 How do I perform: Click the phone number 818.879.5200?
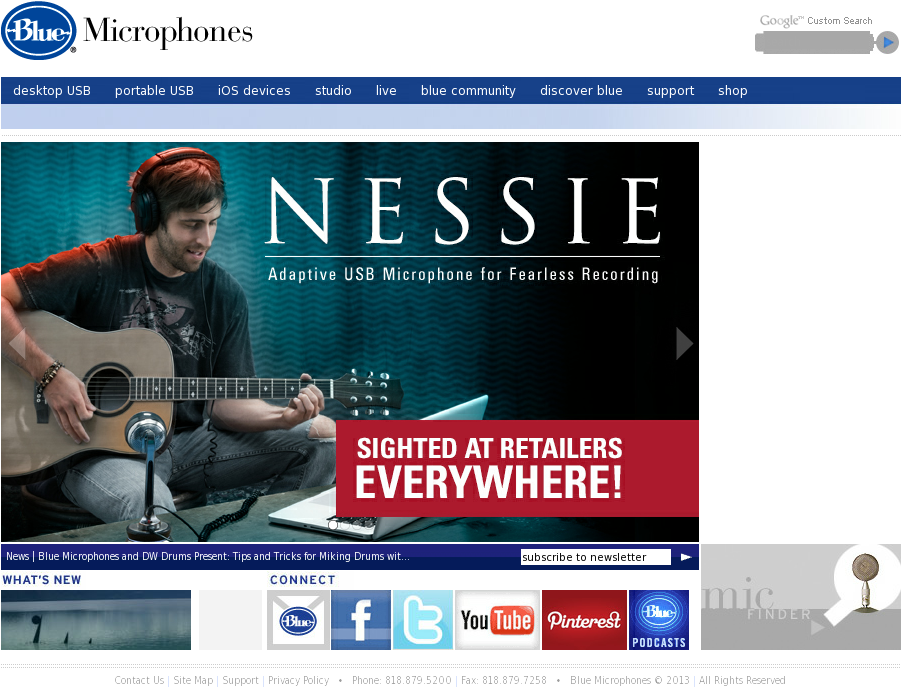pyautogui.click(x=418, y=680)
